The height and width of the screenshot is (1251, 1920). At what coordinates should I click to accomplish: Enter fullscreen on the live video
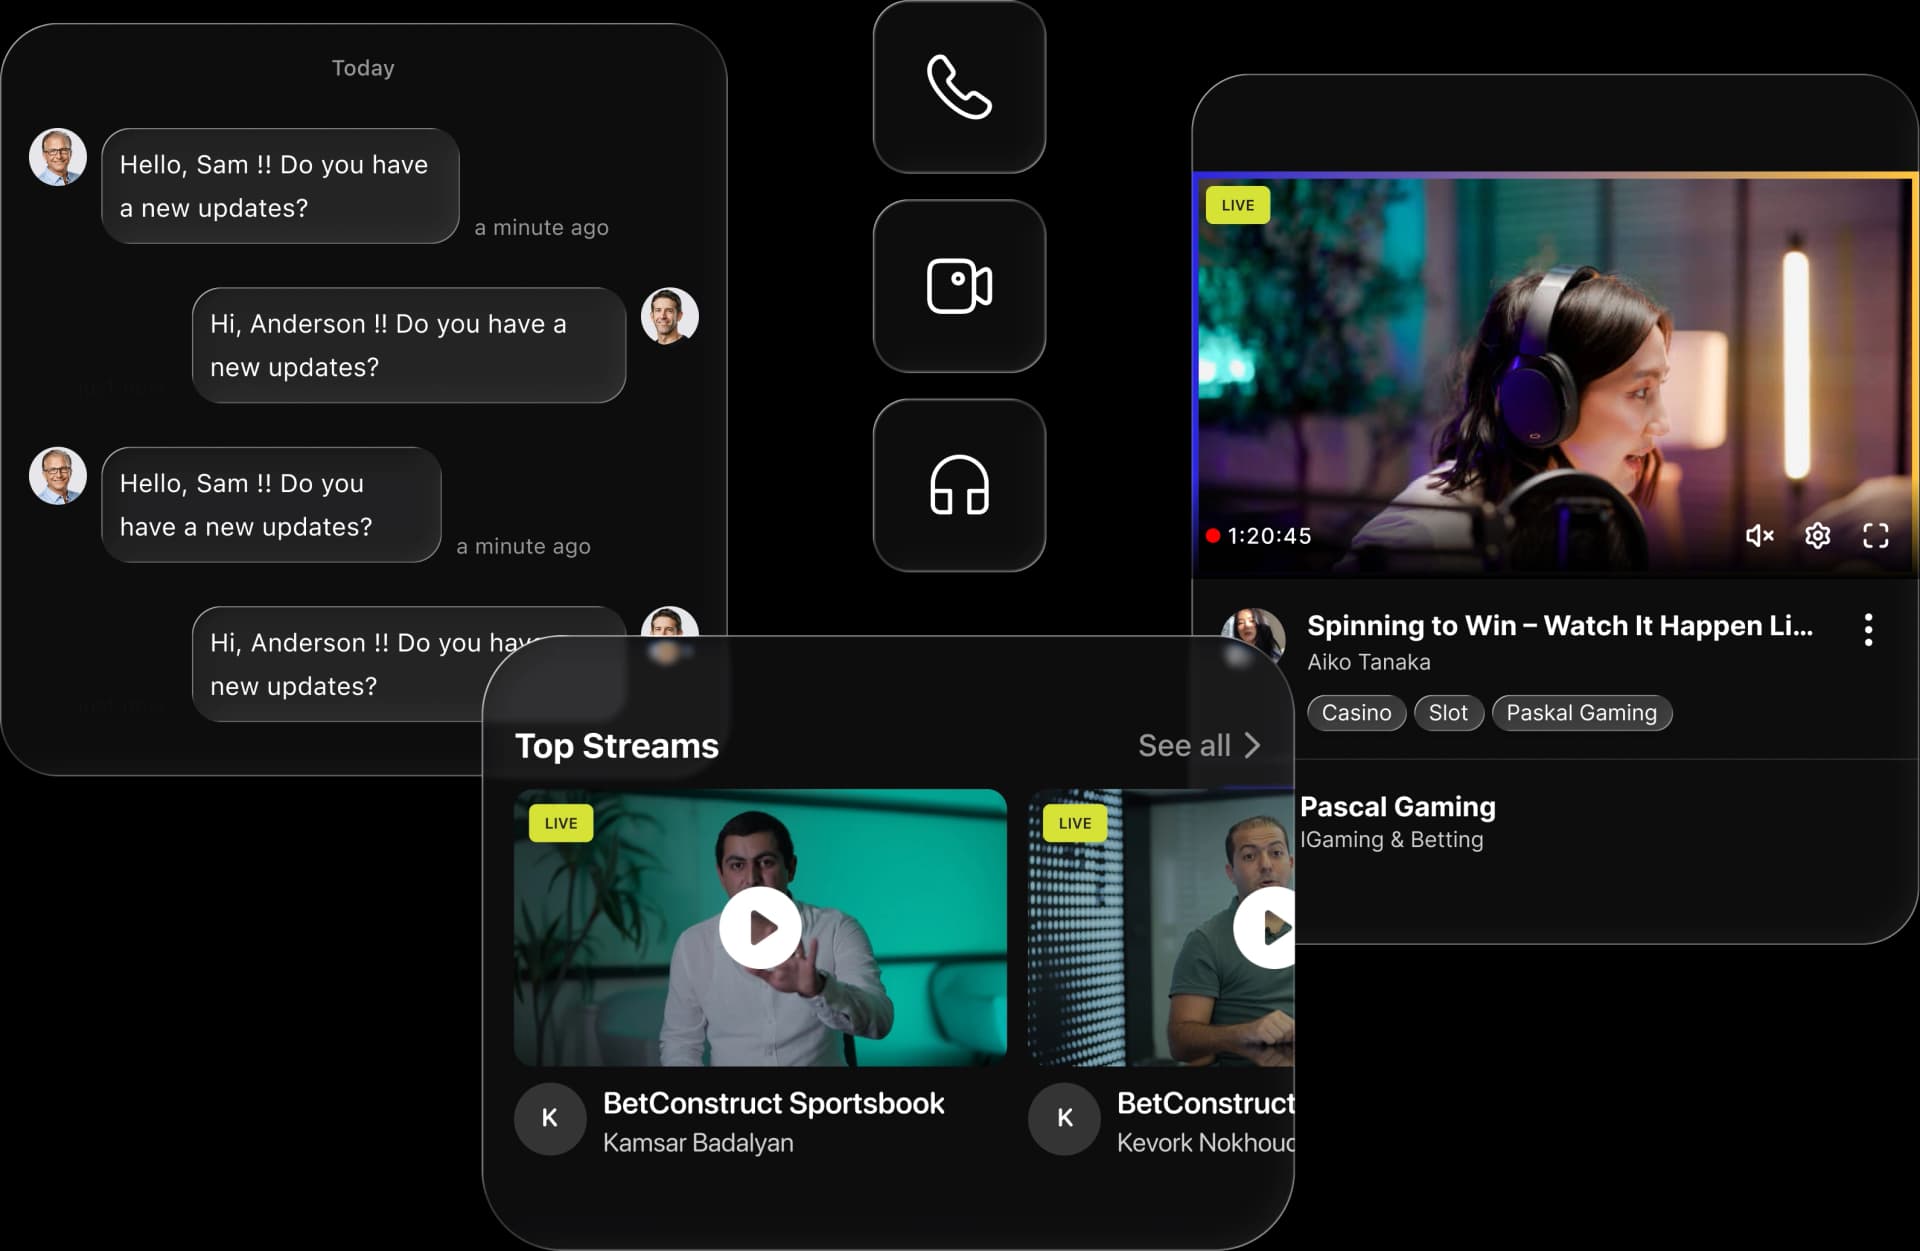pos(1875,536)
